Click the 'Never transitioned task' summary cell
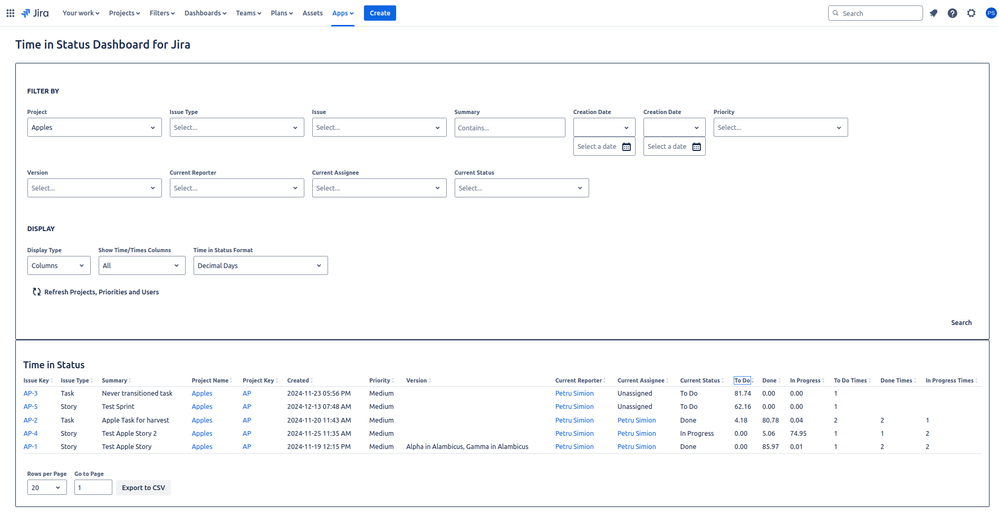The height and width of the screenshot is (515, 999). (137, 393)
